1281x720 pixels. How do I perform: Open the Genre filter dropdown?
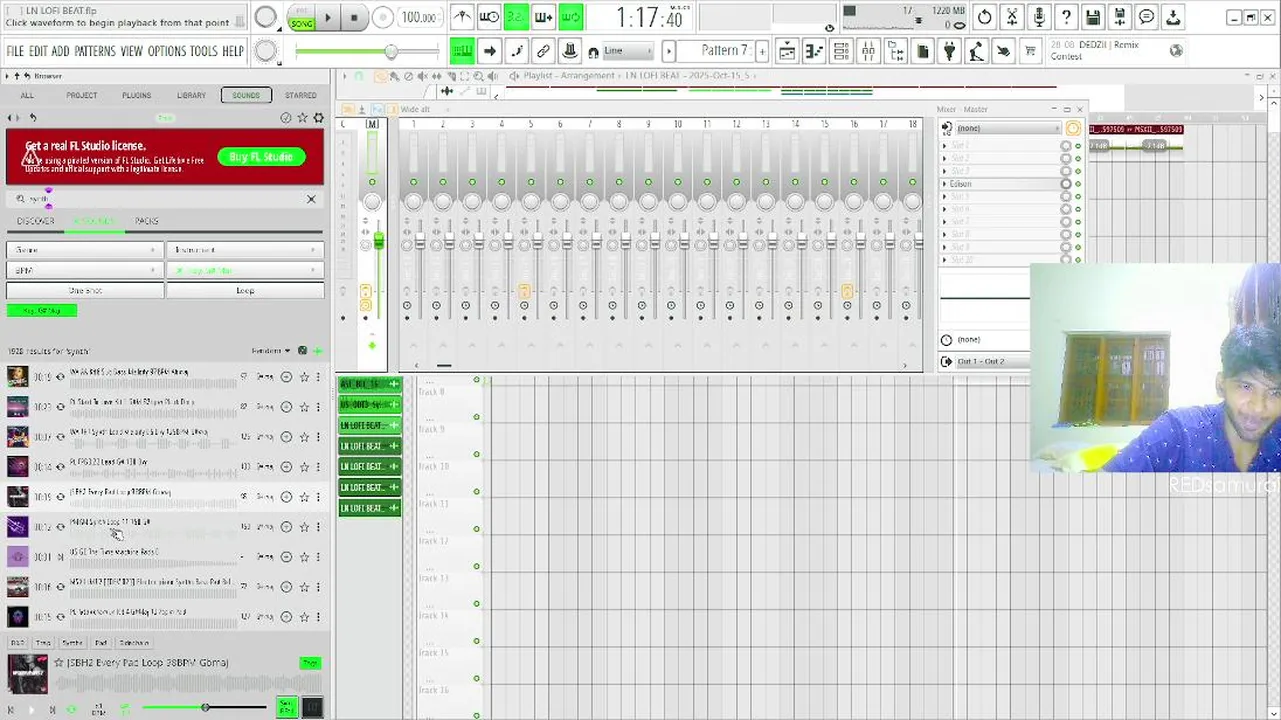click(x=85, y=250)
